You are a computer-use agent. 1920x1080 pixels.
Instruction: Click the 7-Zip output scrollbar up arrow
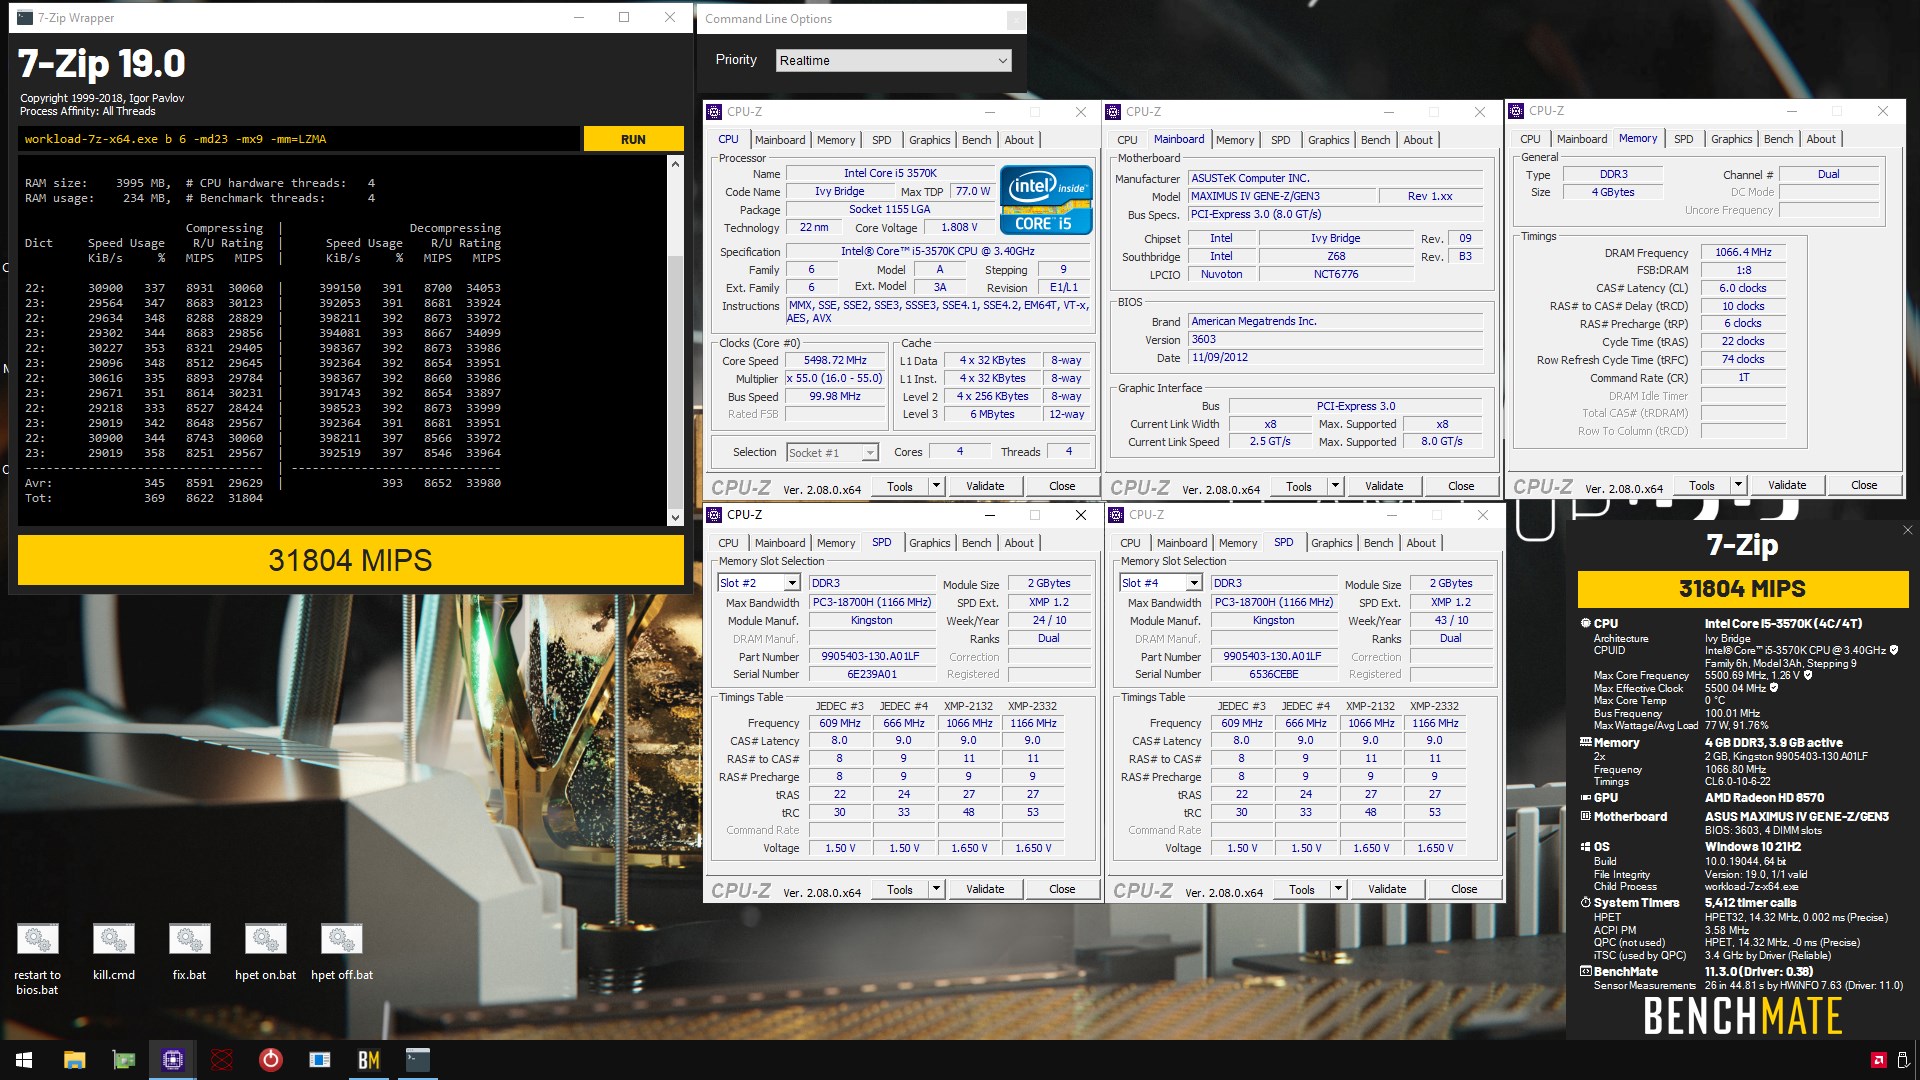(x=675, y=164)
